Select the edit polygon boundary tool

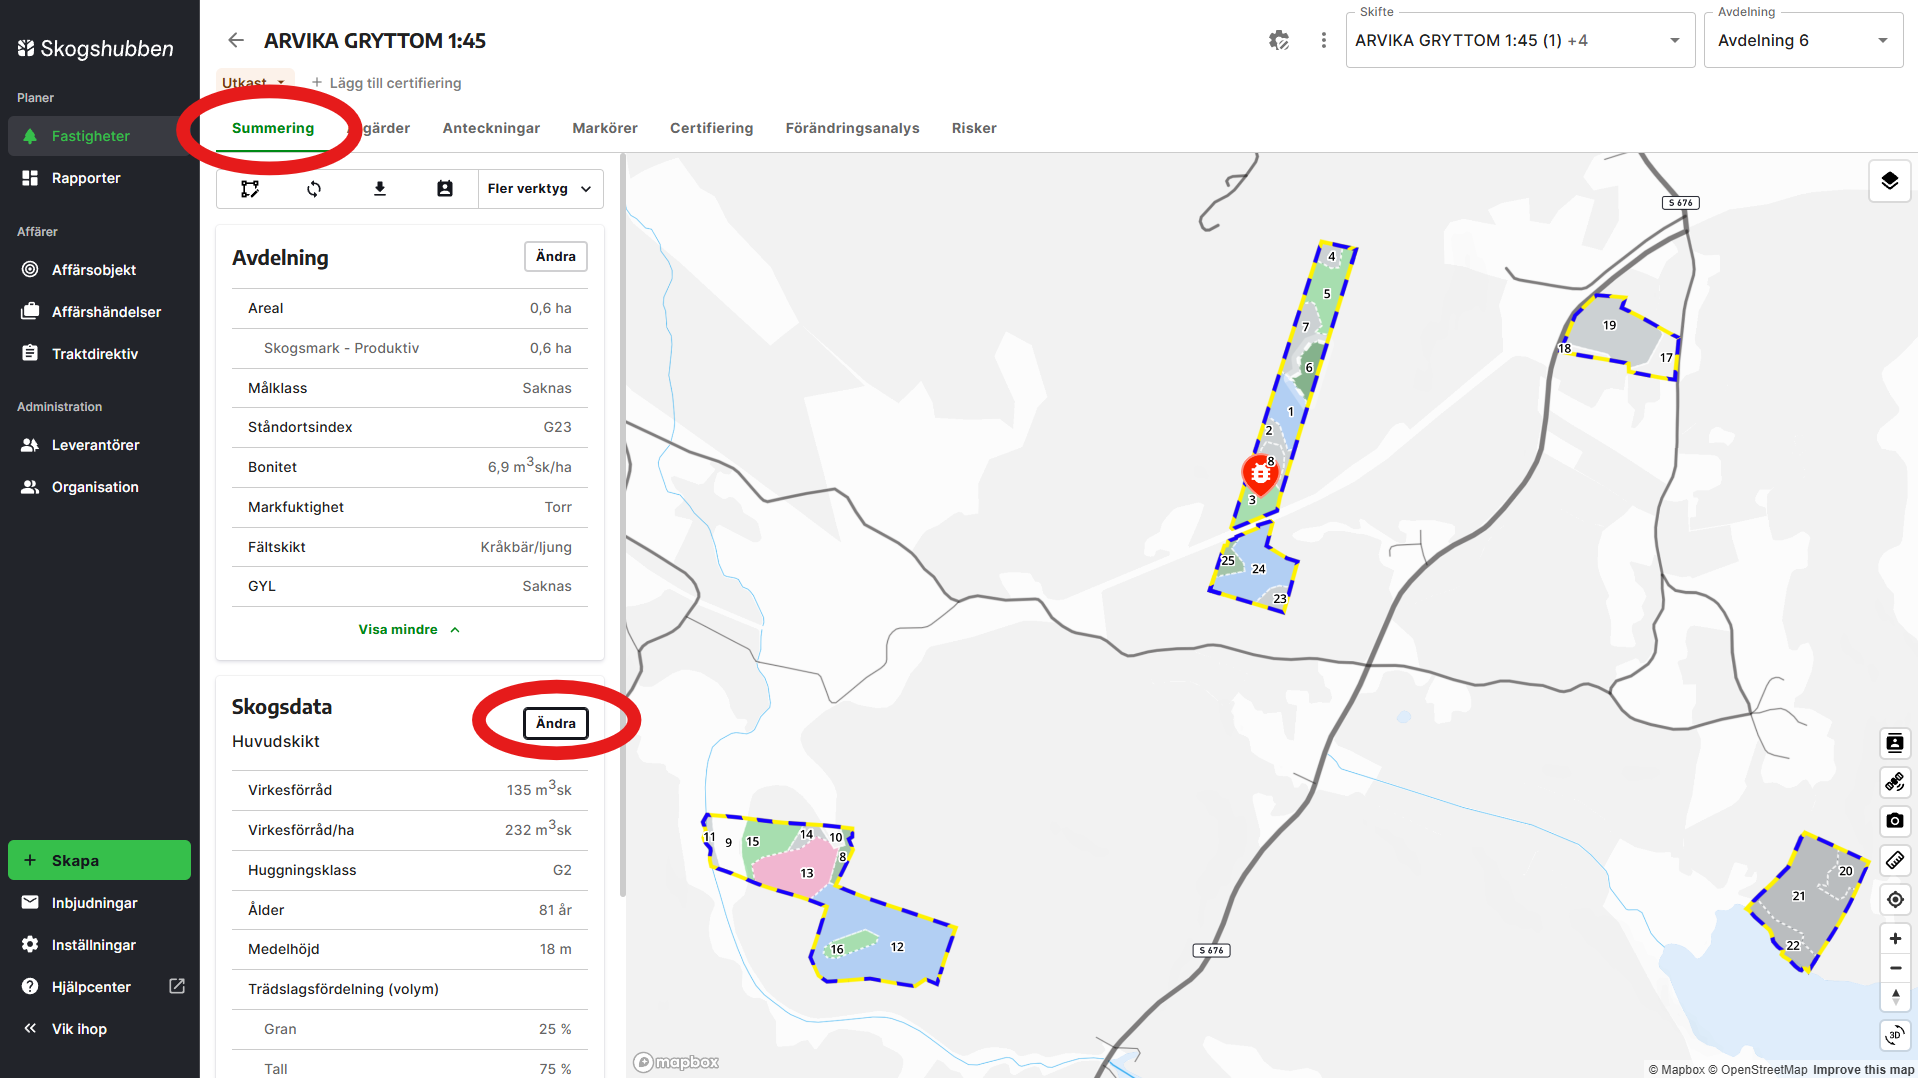(250, 189)
